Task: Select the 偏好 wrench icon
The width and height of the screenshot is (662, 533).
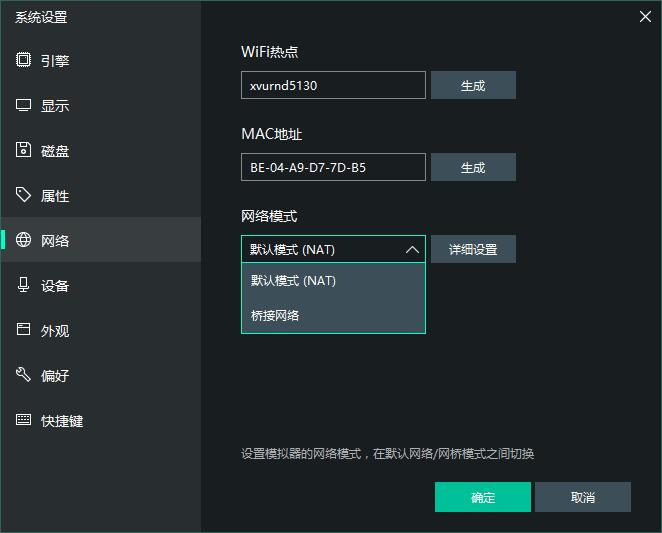Action: (x=24, y=375)
